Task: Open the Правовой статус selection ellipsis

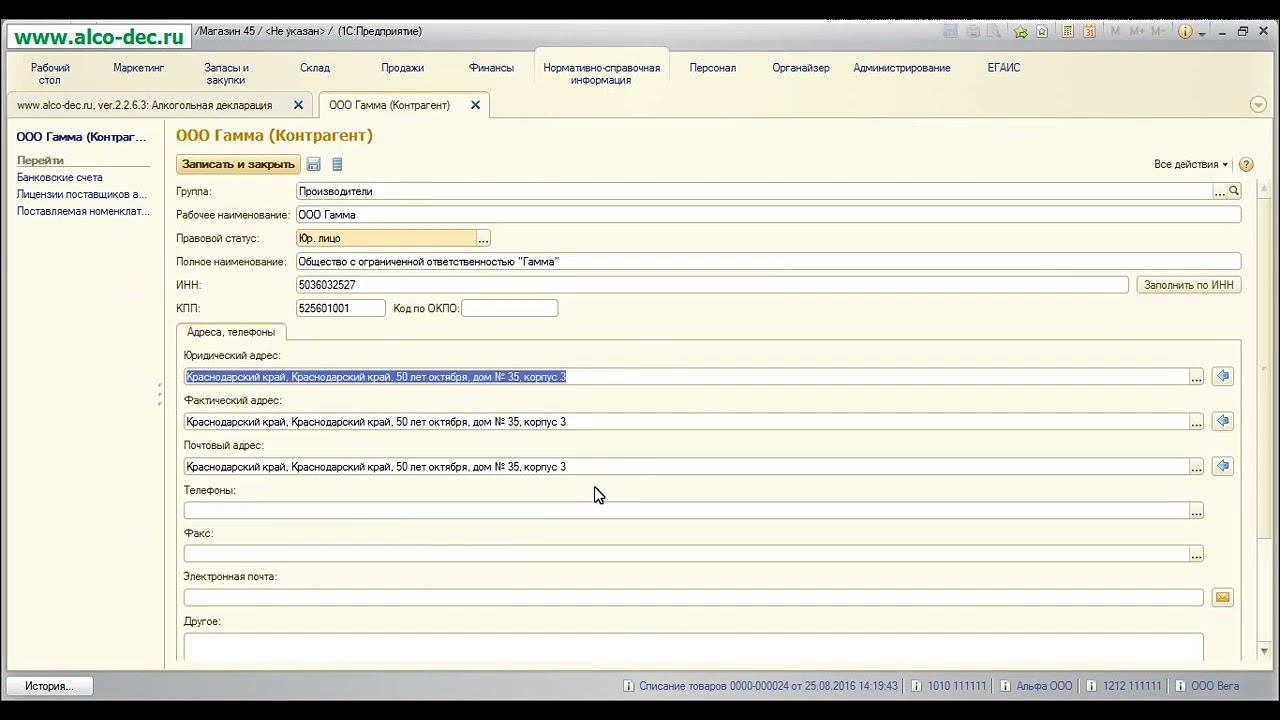Action: coord(483,238)
